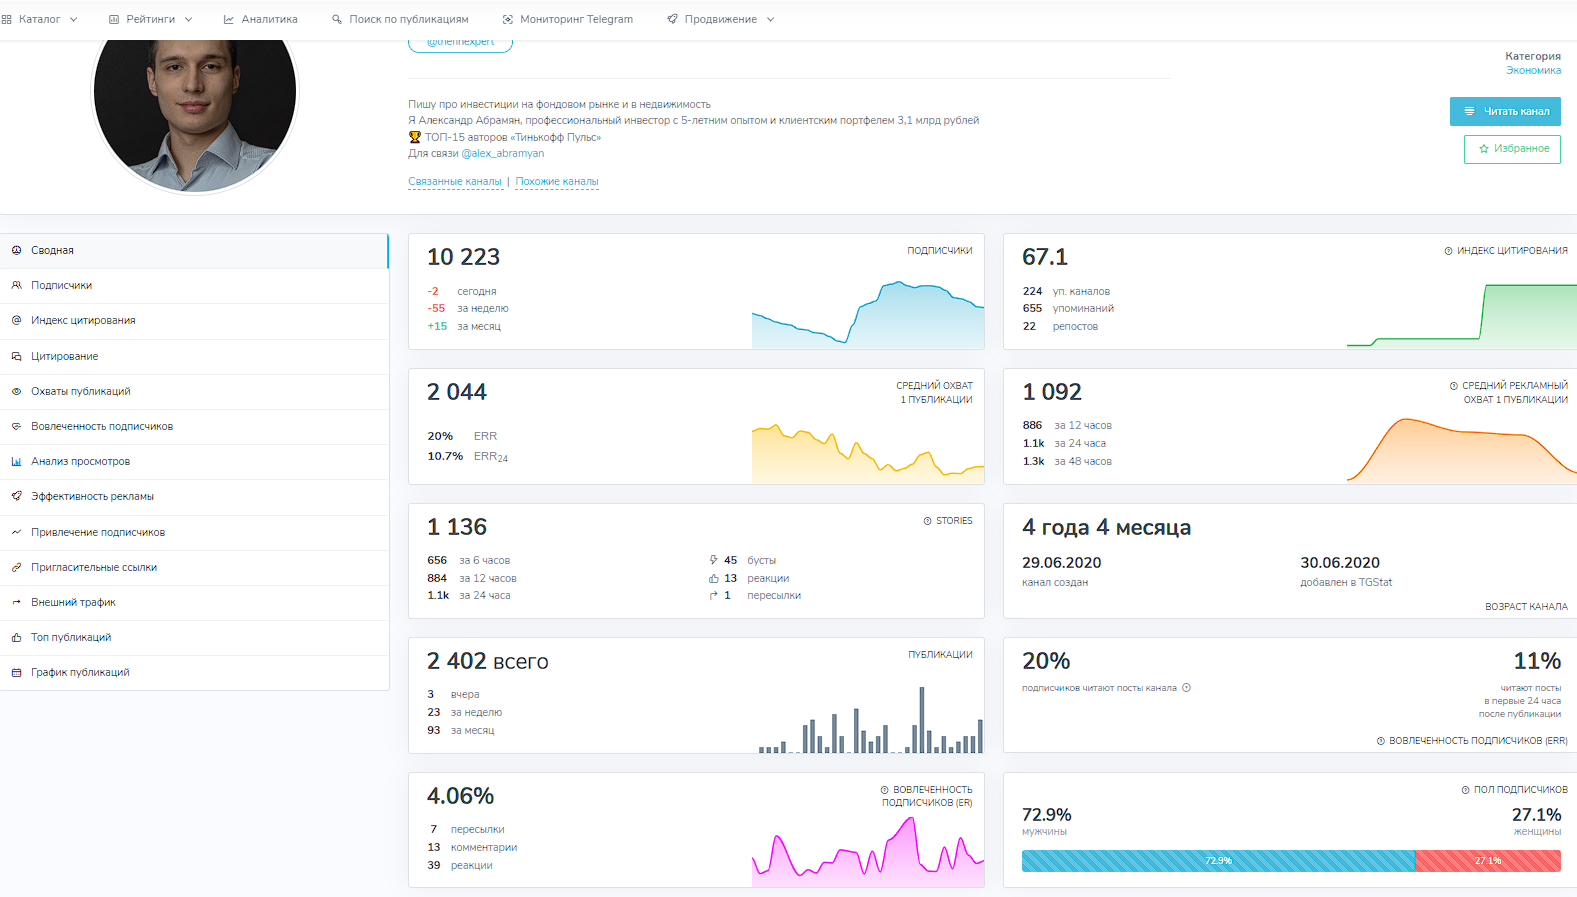Screen dimensions: 1577x897
Task: Click the Эффективность рекламы rocket icon
Action: tap(16, 497)
